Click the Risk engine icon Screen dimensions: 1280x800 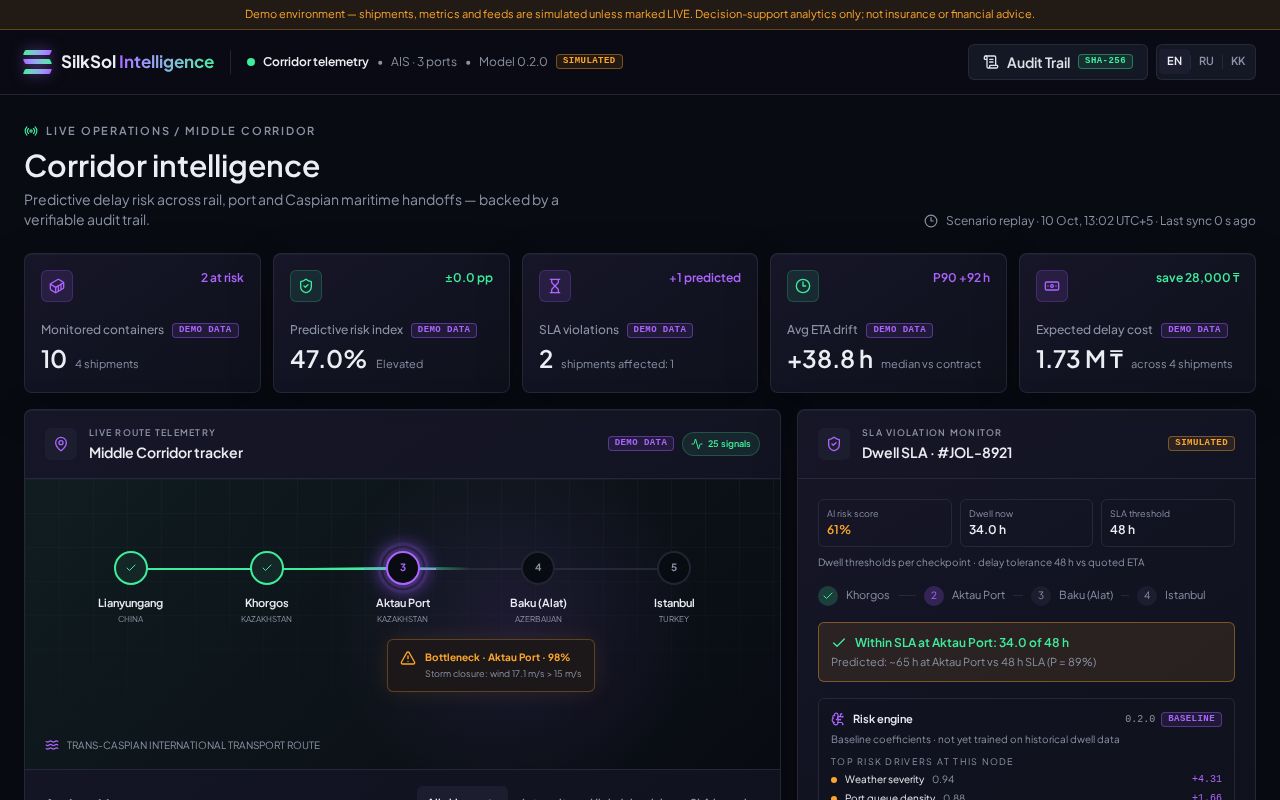point(838,719)
